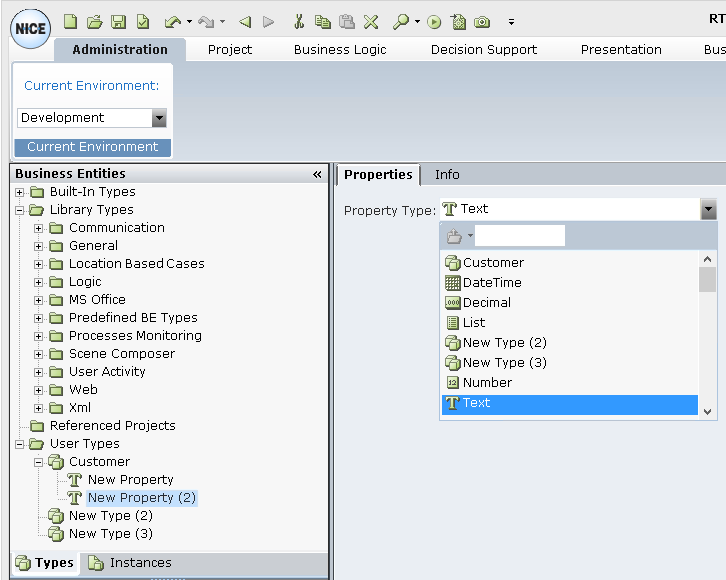Switch to the Business Logic tab

coord(340,49)
